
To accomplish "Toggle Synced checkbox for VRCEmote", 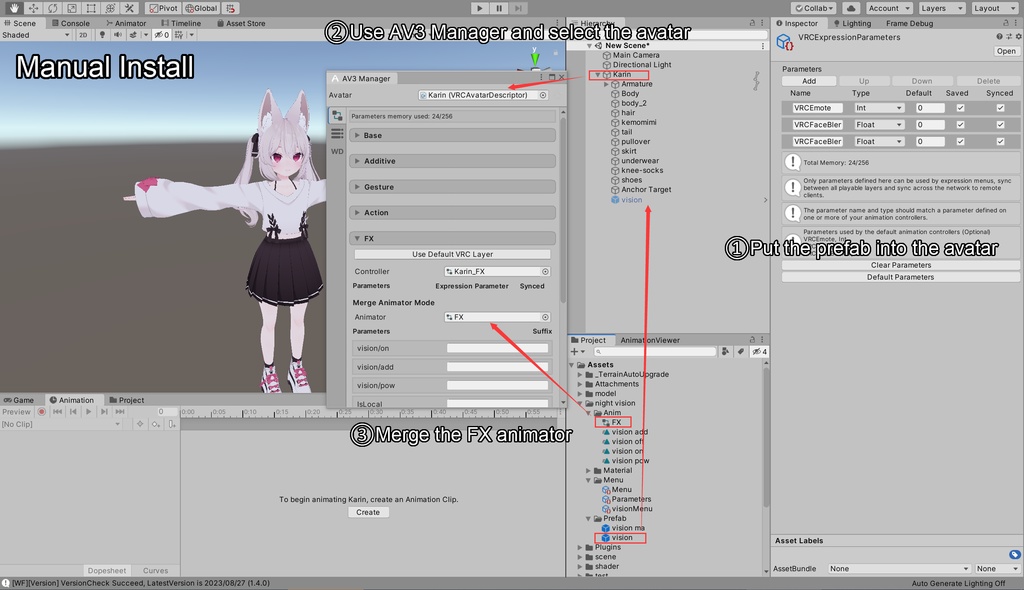I will pos(1000,108).
